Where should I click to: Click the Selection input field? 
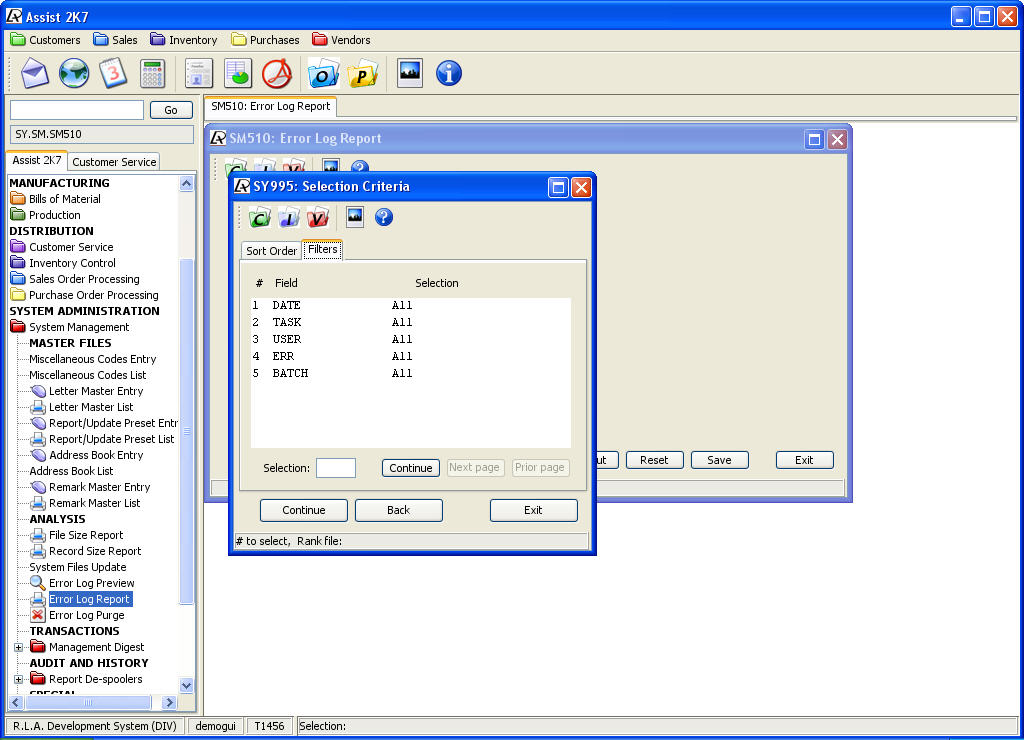[x=336, y=468]
